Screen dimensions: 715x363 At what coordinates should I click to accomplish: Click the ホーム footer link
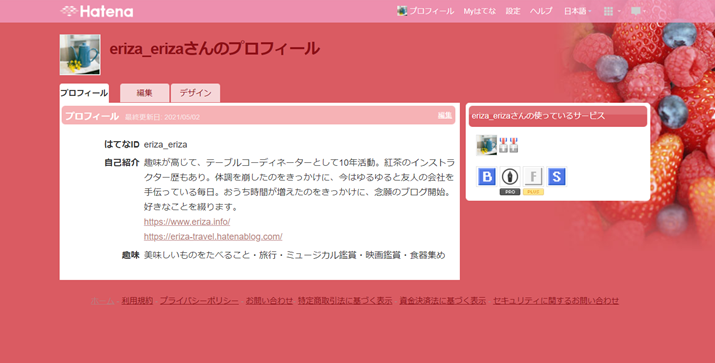click(x=103, y=301)
